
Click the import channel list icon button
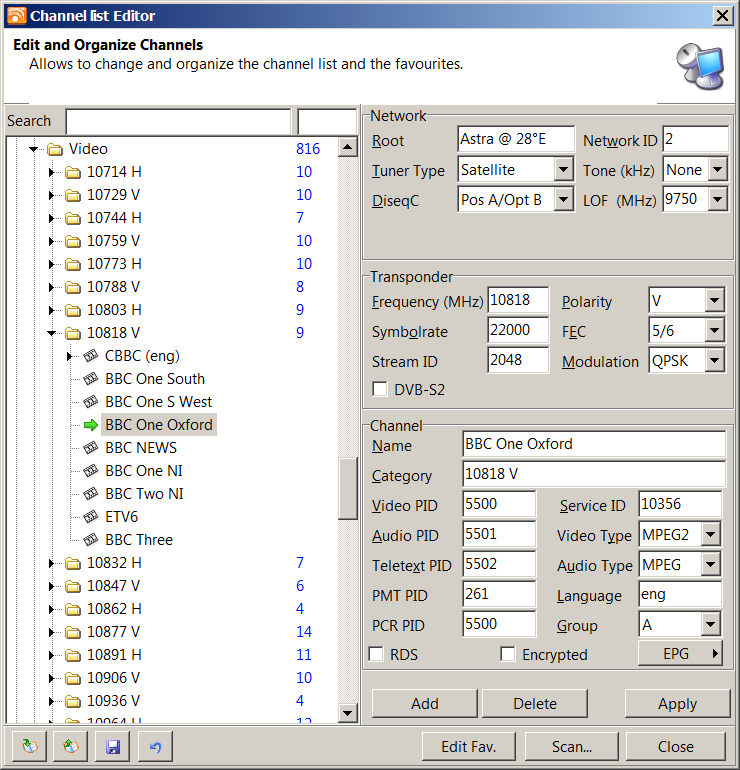[x=29, y=746]
